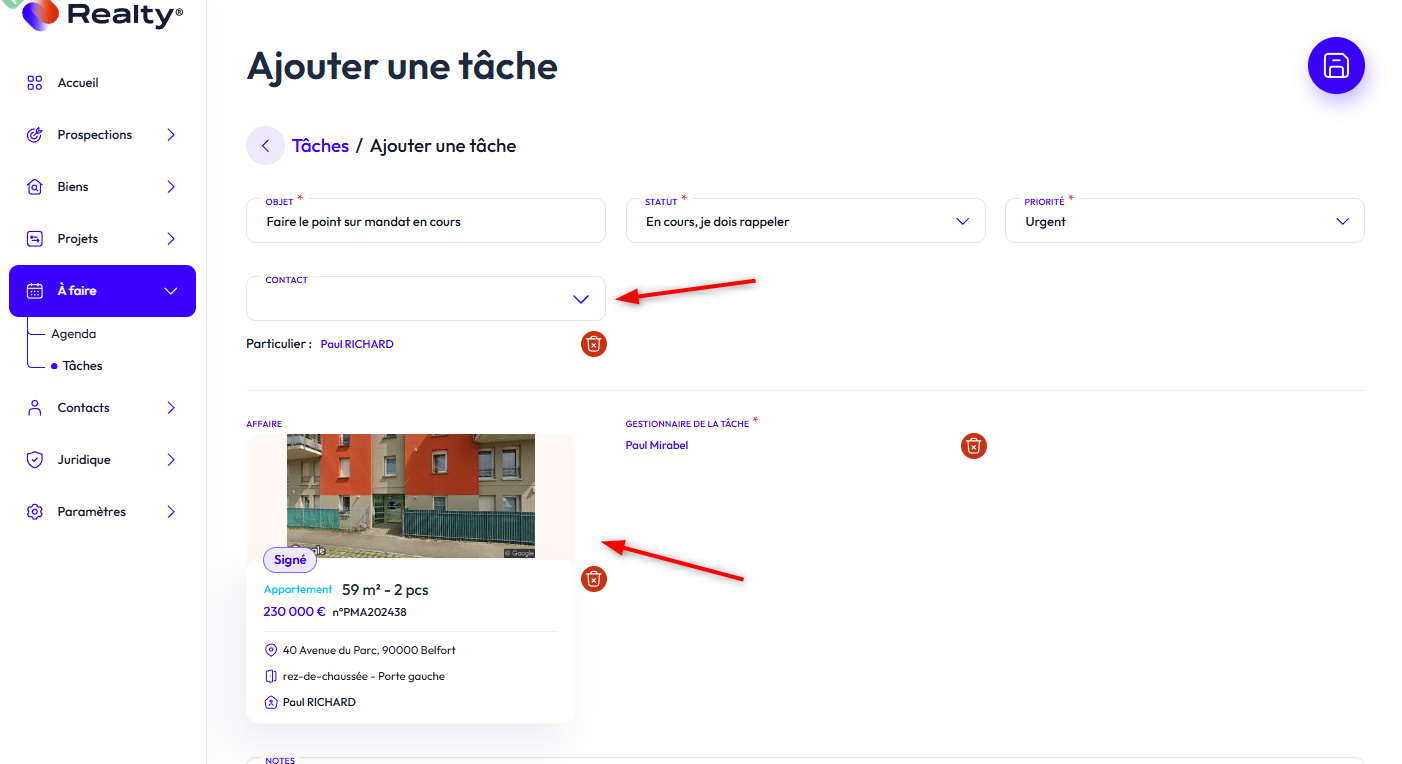Select Tâches submenu item in sidebar
Viewport: 1402px width, 764px height.
[82, 366]
